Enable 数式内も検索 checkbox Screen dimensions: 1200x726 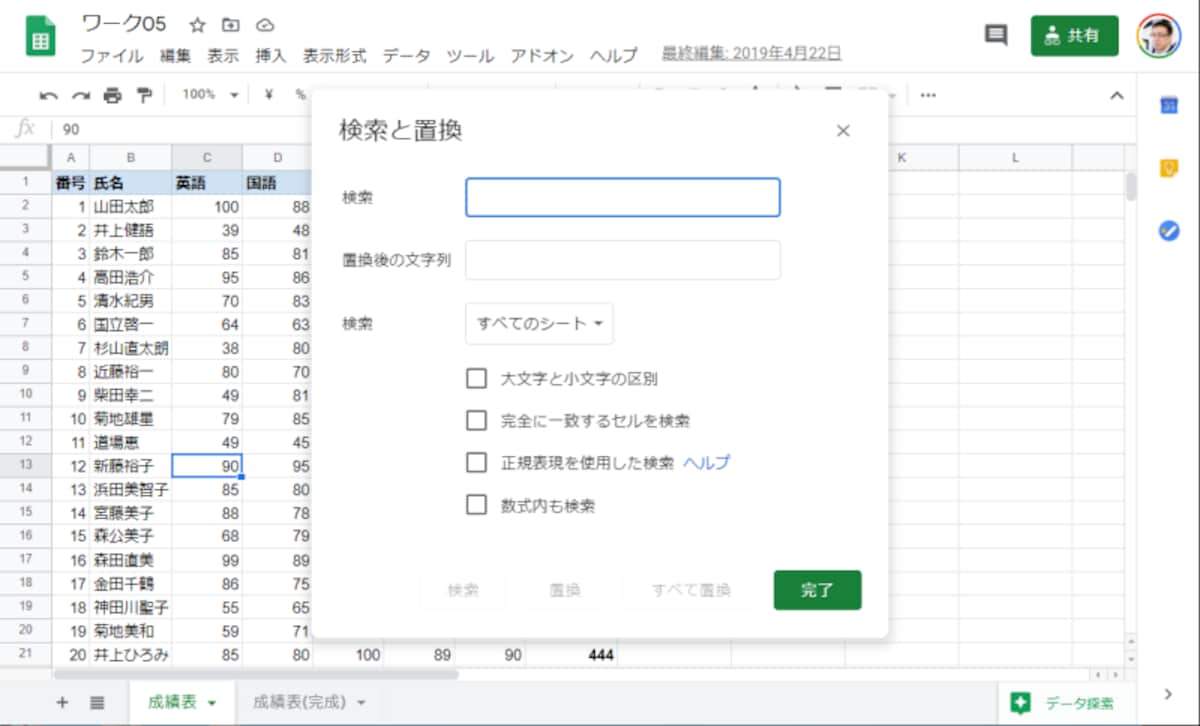[476, 505]
